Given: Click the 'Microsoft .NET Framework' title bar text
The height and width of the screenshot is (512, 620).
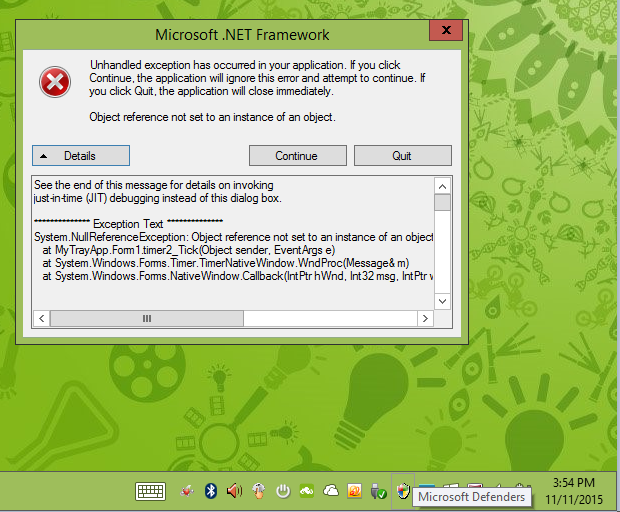Looking at the screenshot, I should [242, 35].
